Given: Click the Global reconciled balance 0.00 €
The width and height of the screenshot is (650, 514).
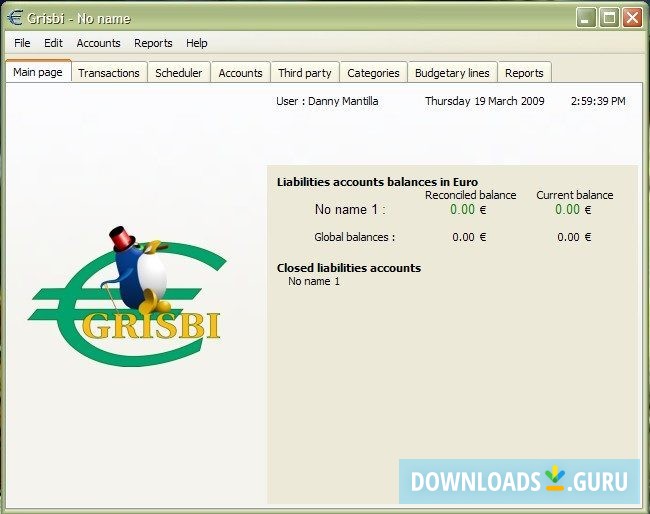Looking at the screenshot, I should (469, 237).
